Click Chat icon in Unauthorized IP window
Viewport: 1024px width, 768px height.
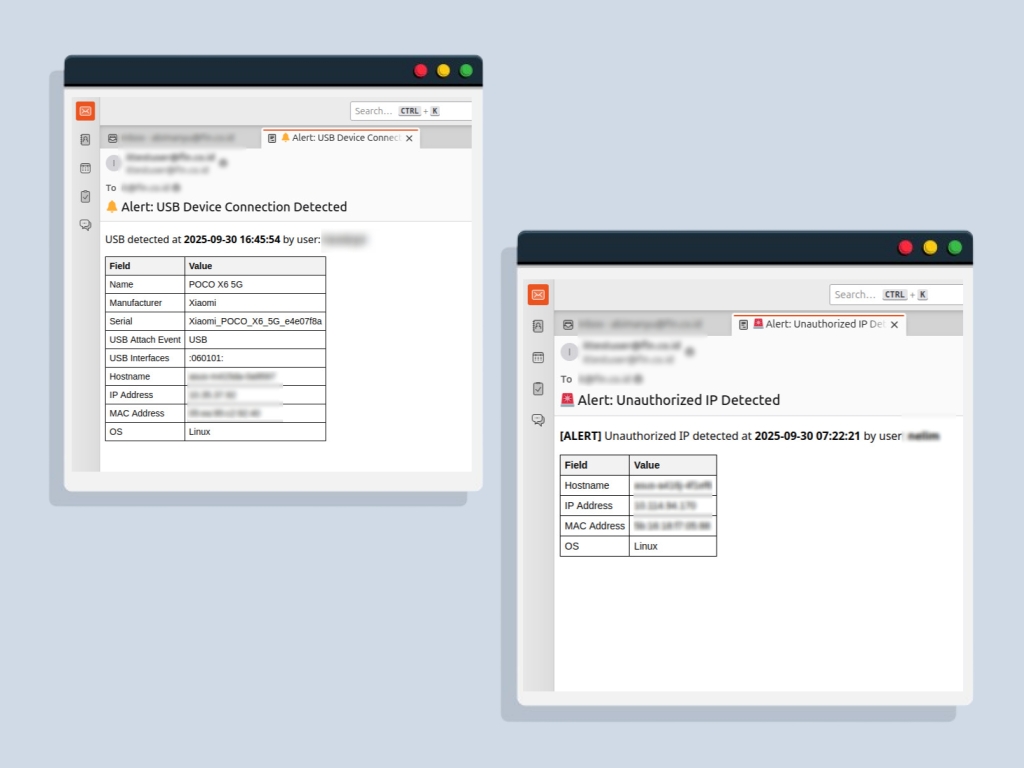point(538,420)
